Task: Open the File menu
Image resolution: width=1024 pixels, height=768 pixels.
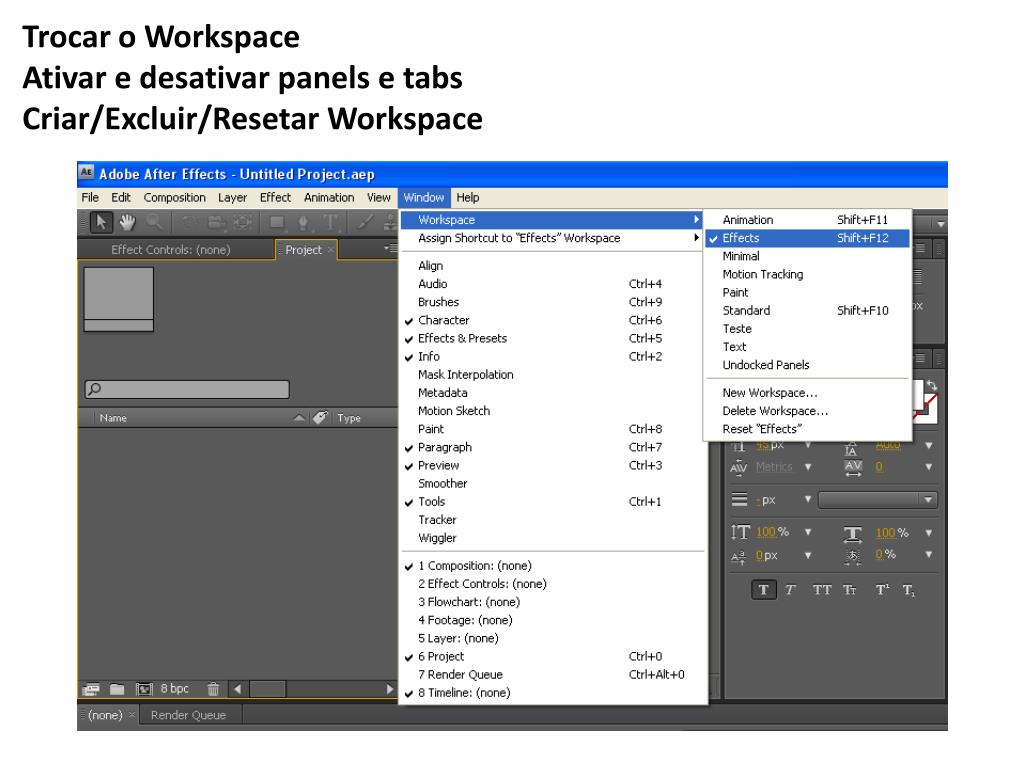Action: click(90, 197)
